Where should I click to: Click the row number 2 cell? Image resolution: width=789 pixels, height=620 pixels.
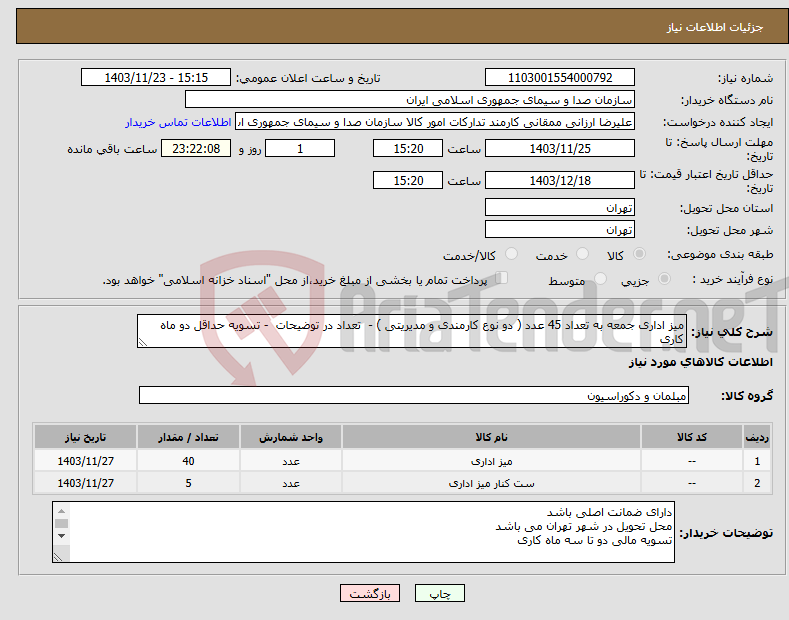click(757, 483)
